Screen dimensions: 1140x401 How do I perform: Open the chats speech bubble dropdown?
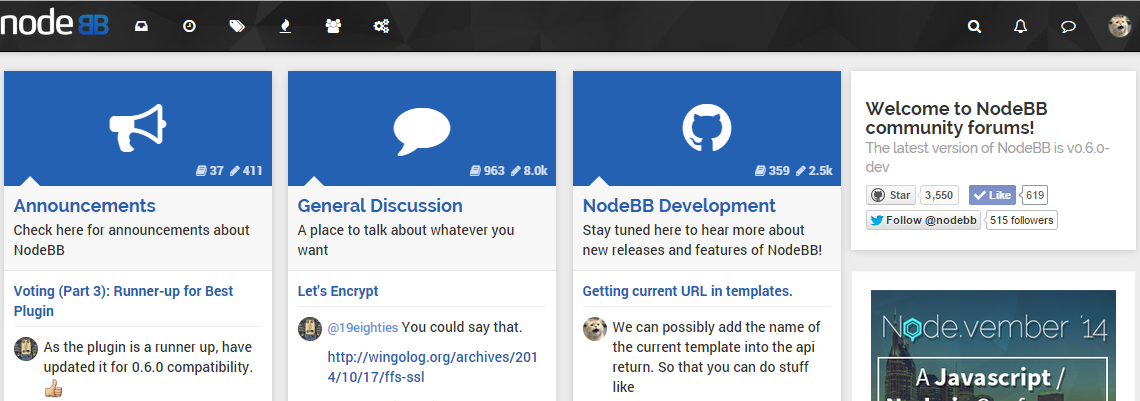tap(1068, 27)
